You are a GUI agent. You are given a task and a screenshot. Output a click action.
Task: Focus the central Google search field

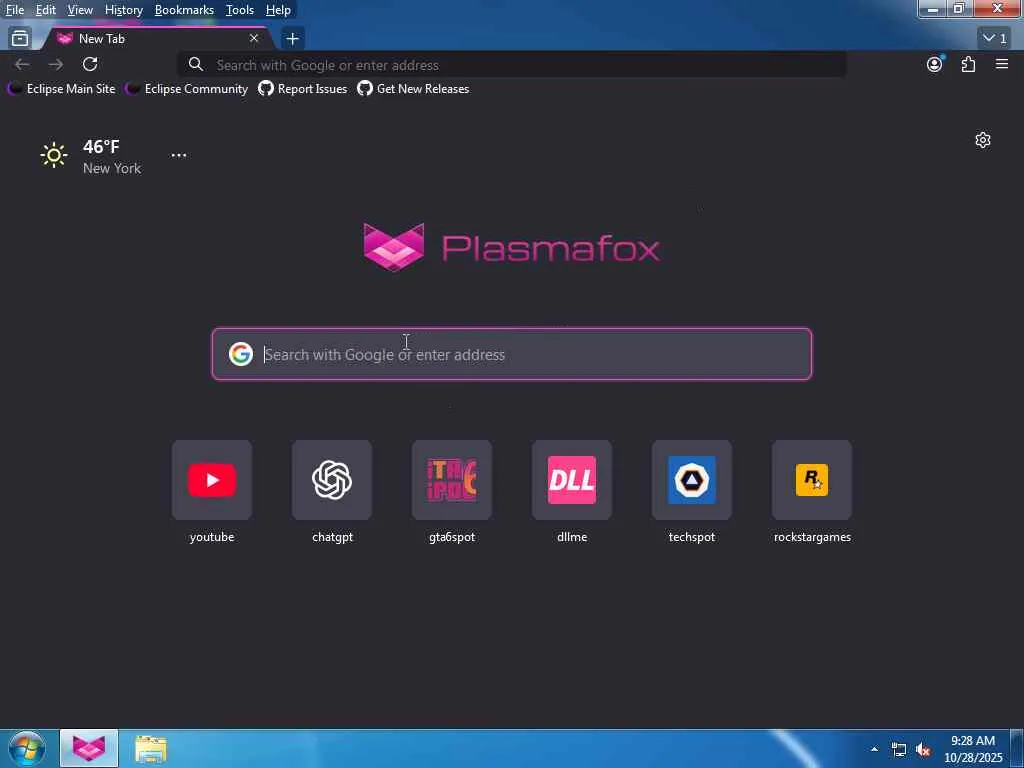click(512, 354)
